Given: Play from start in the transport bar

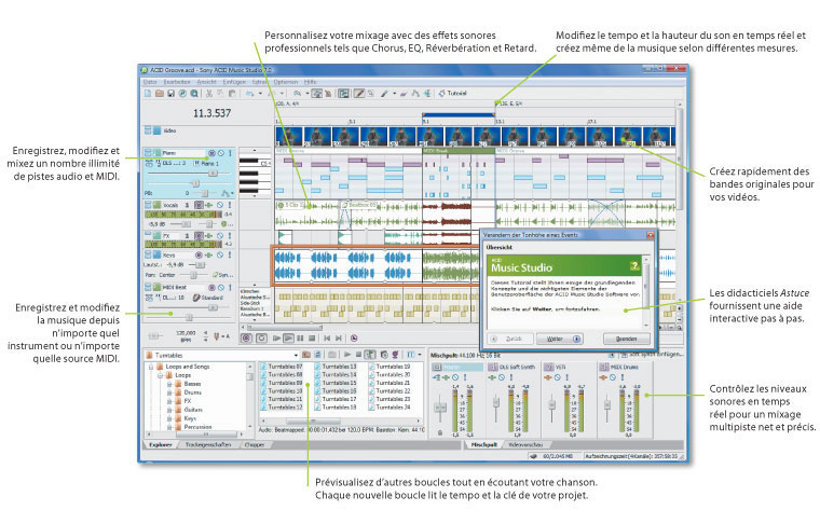Looking at the screenshot, I should pyautogui.click(x=277, y=338).
